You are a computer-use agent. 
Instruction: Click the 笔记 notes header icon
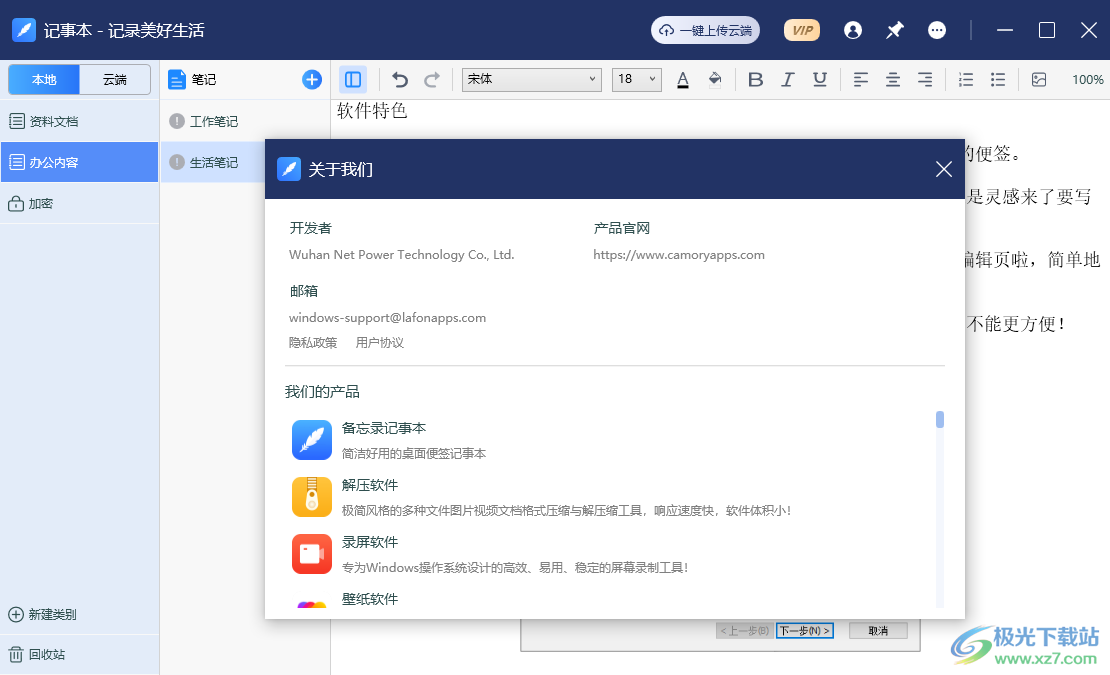coord(176,80)
